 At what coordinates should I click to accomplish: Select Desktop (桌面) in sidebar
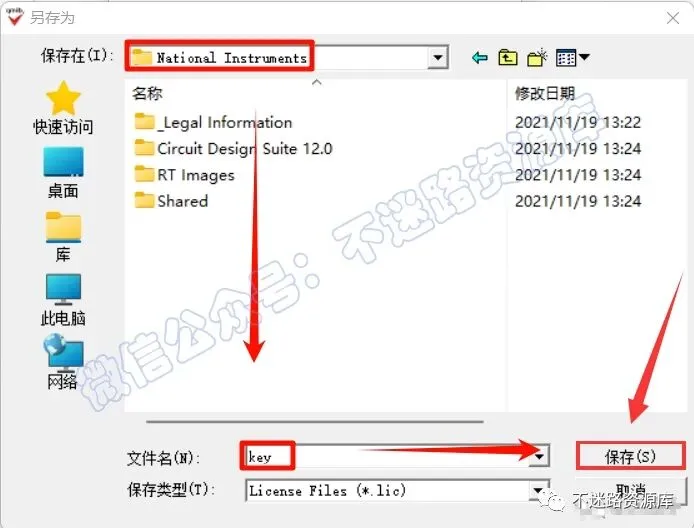pos(63,173)
